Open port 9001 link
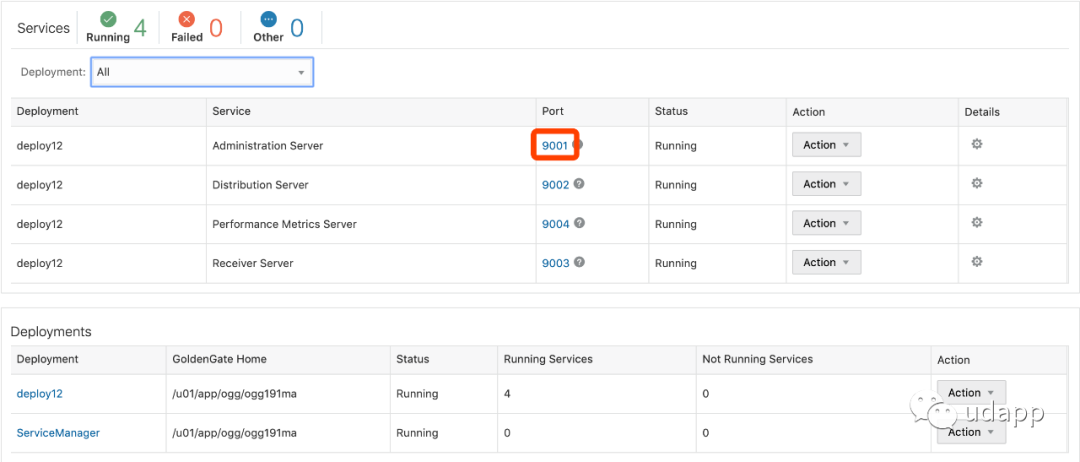 [x=555, y=146]
